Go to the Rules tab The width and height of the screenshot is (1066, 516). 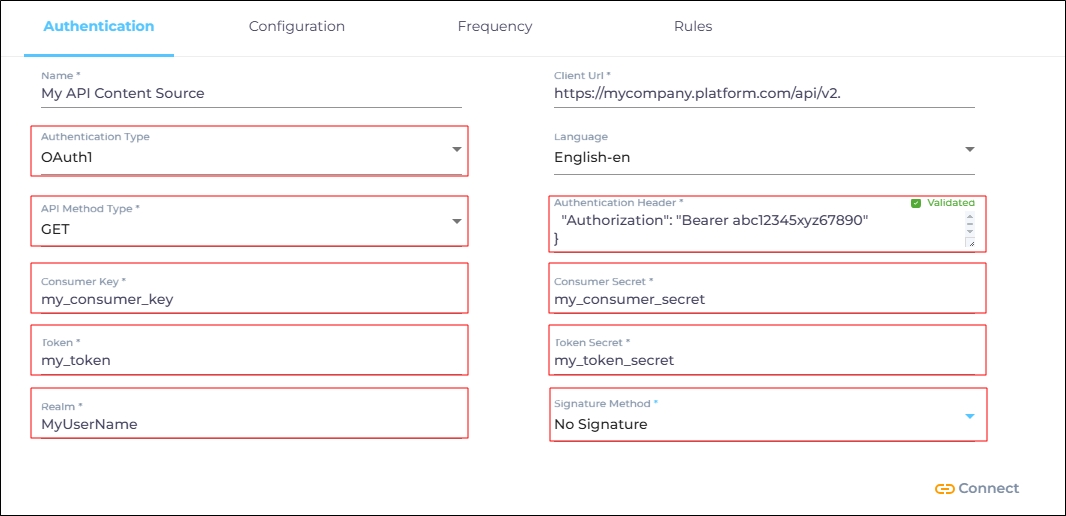[693, 27]
